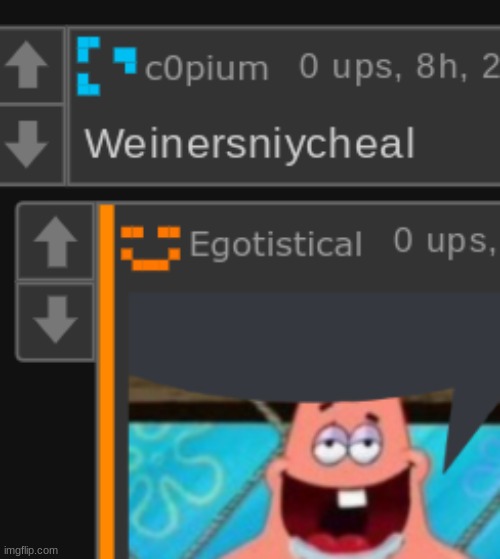Click Patrick's half-lidded eyes in the image
Viewport: 500px width, 559px height.
pyautogui.click(x=347, y=444)
